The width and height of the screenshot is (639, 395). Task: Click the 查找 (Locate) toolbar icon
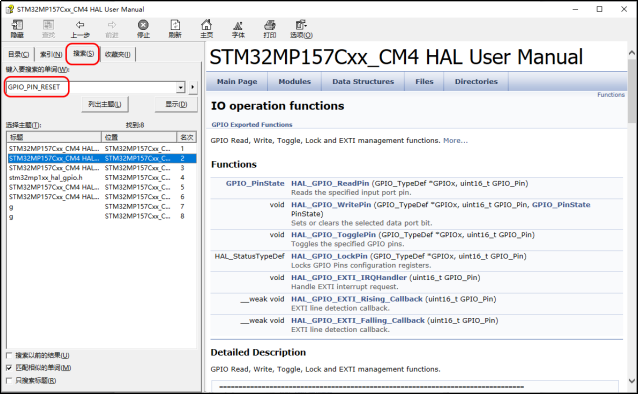[x=48, y=29]
